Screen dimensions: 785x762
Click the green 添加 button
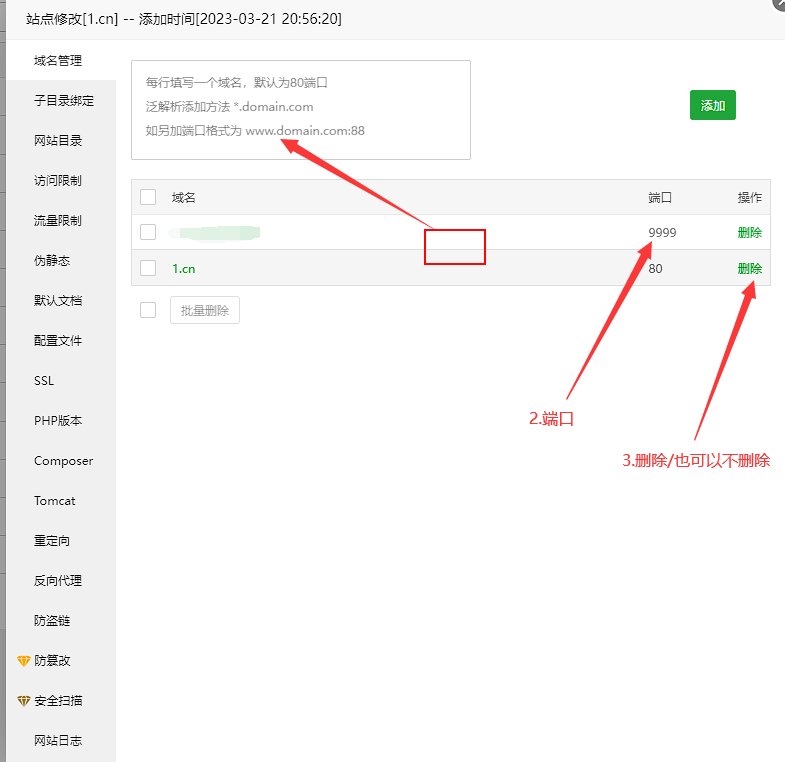712,105
